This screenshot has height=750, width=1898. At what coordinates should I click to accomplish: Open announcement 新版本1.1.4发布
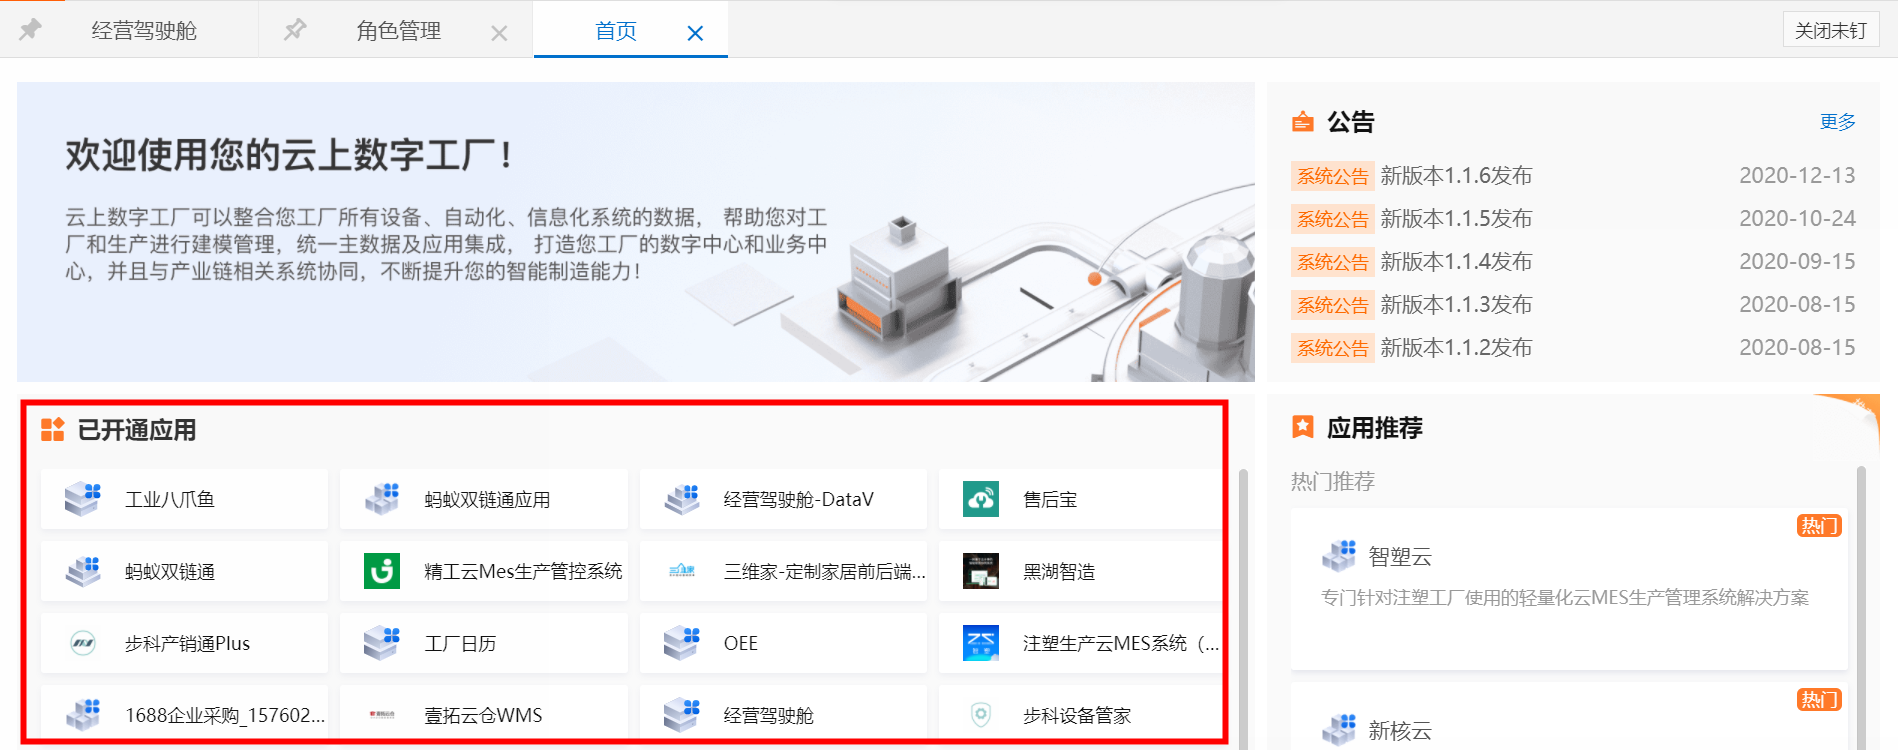(1456, 262)
